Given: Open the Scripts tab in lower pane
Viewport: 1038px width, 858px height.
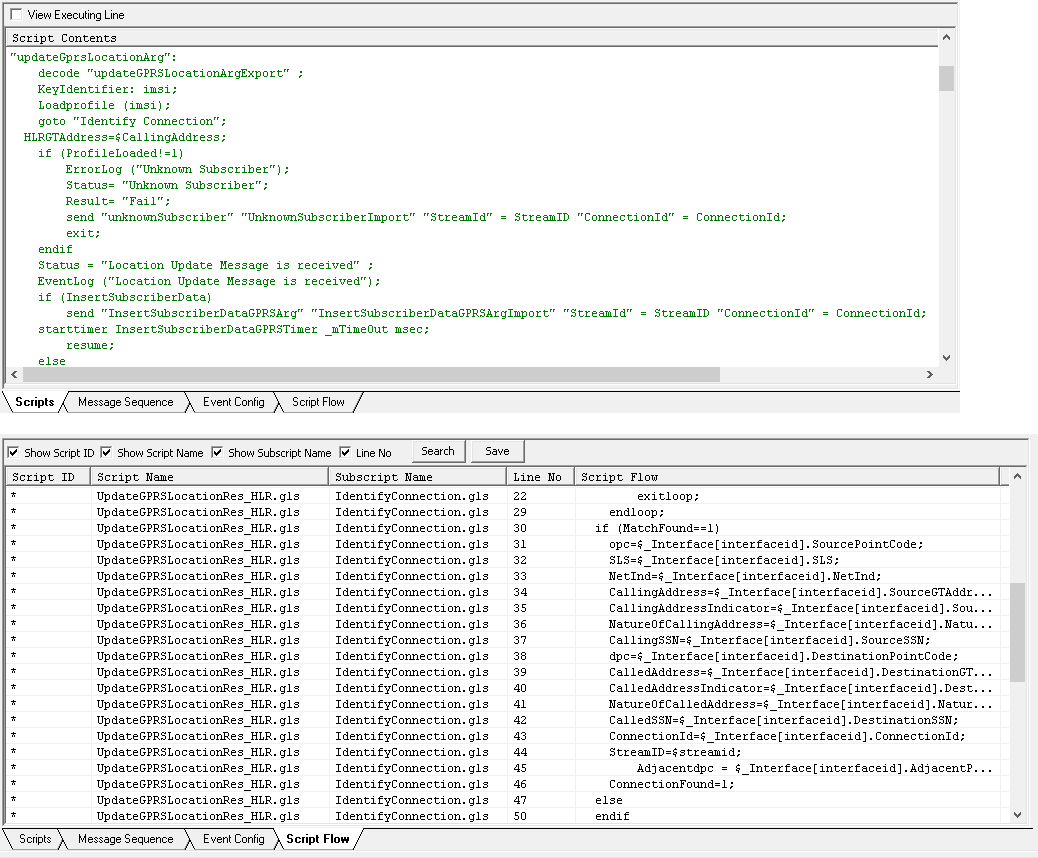Looking at the screenshot, I should click(x=35, y=839).
